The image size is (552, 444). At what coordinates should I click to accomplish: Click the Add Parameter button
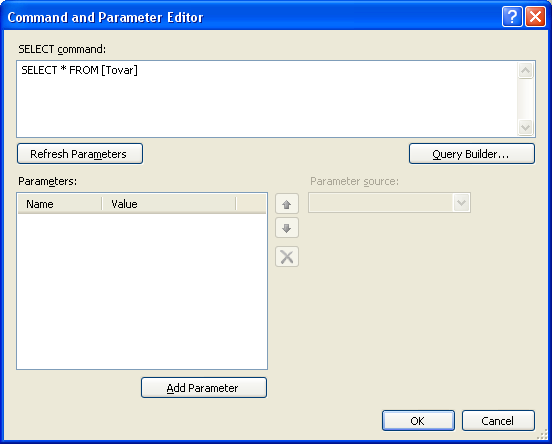tap(204, 388)
